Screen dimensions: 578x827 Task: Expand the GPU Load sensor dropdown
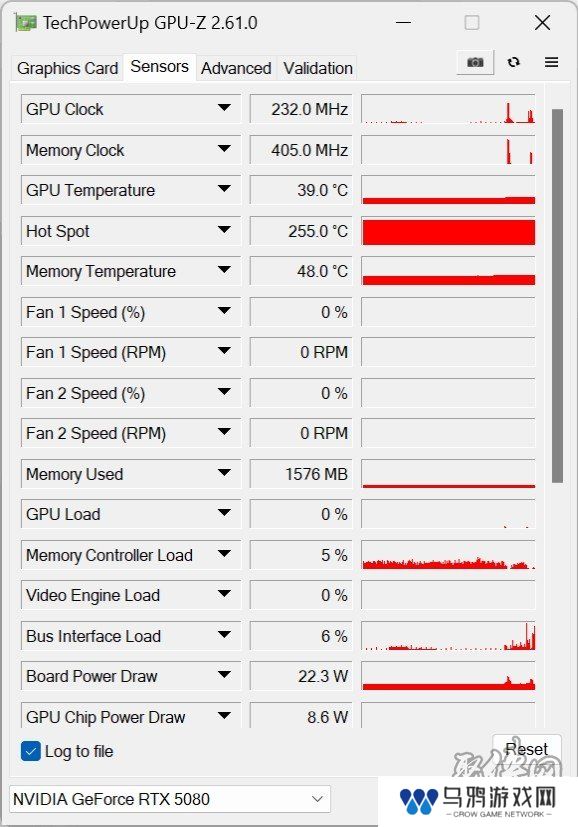tap(224, 513)
